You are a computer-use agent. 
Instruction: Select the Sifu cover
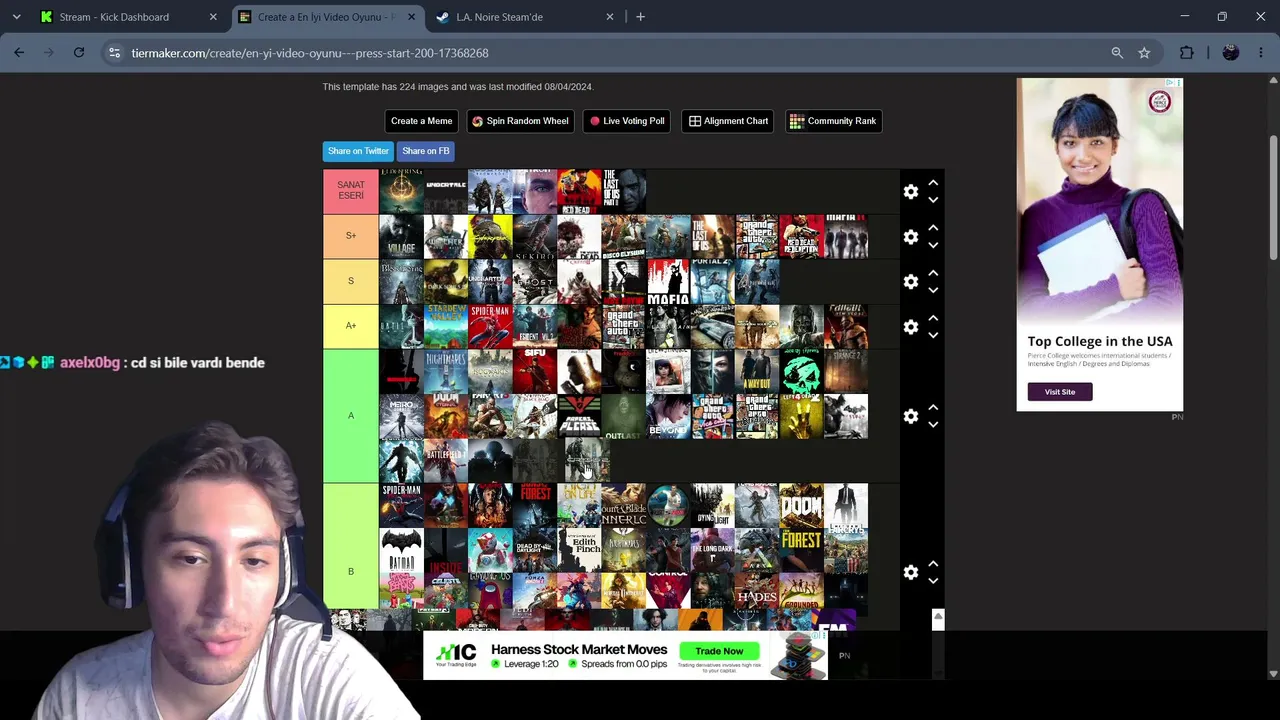click(x=534, y=371)
